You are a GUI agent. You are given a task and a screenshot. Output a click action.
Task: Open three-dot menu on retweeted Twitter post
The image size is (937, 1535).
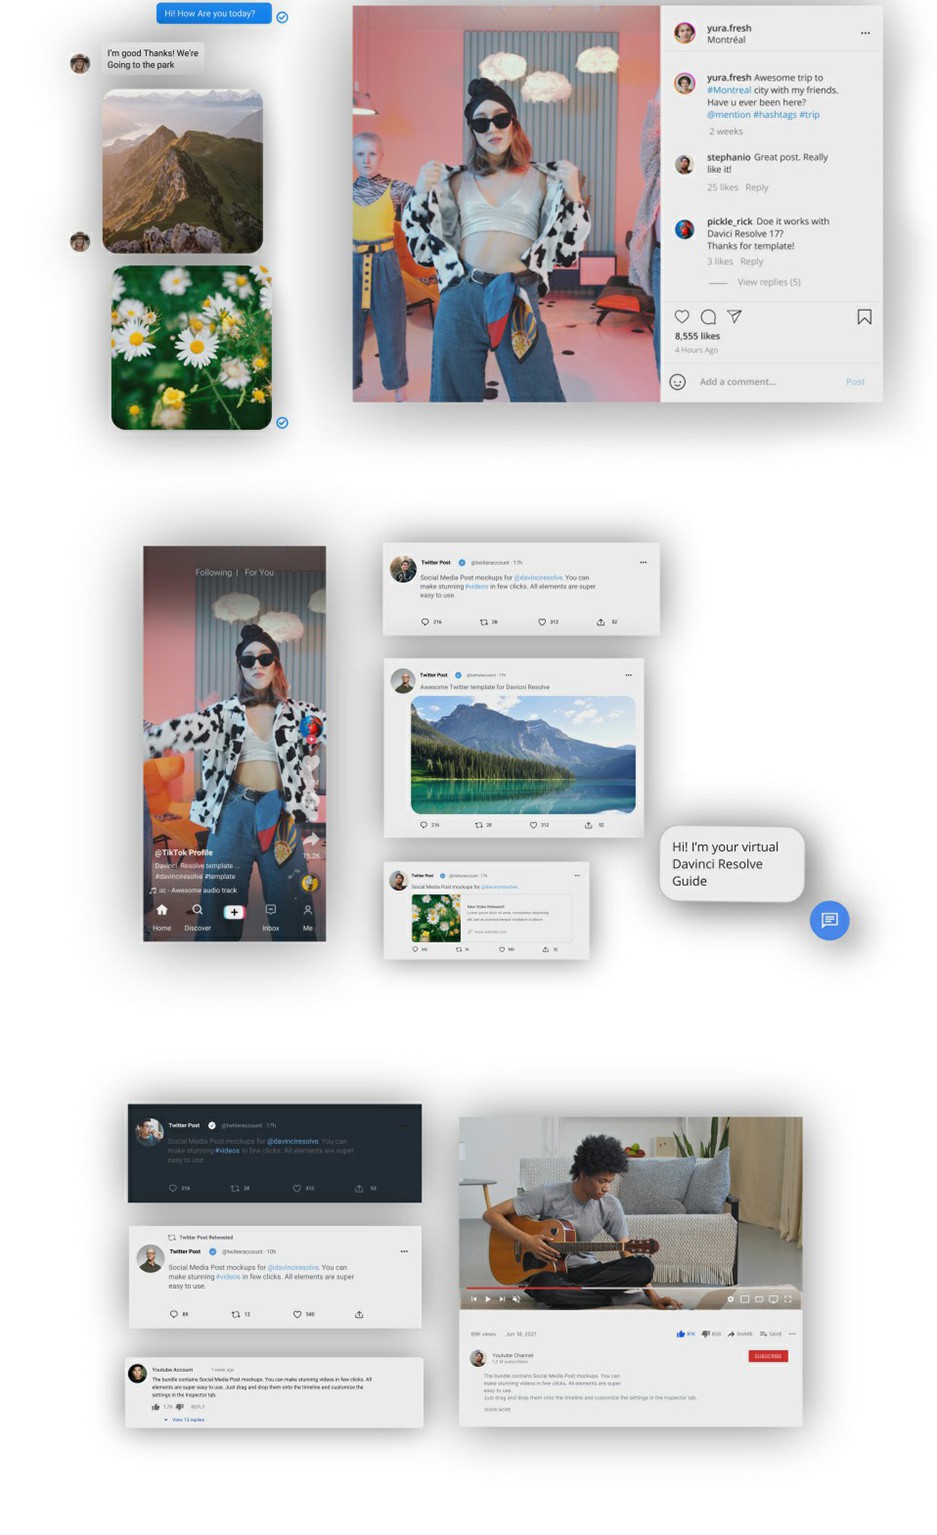pos(404,1251)
